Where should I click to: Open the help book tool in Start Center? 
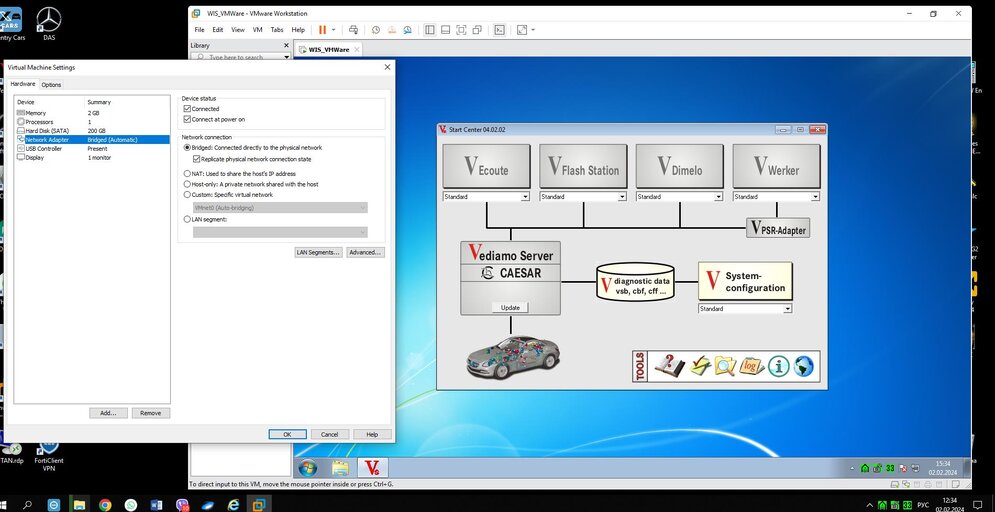669,366
